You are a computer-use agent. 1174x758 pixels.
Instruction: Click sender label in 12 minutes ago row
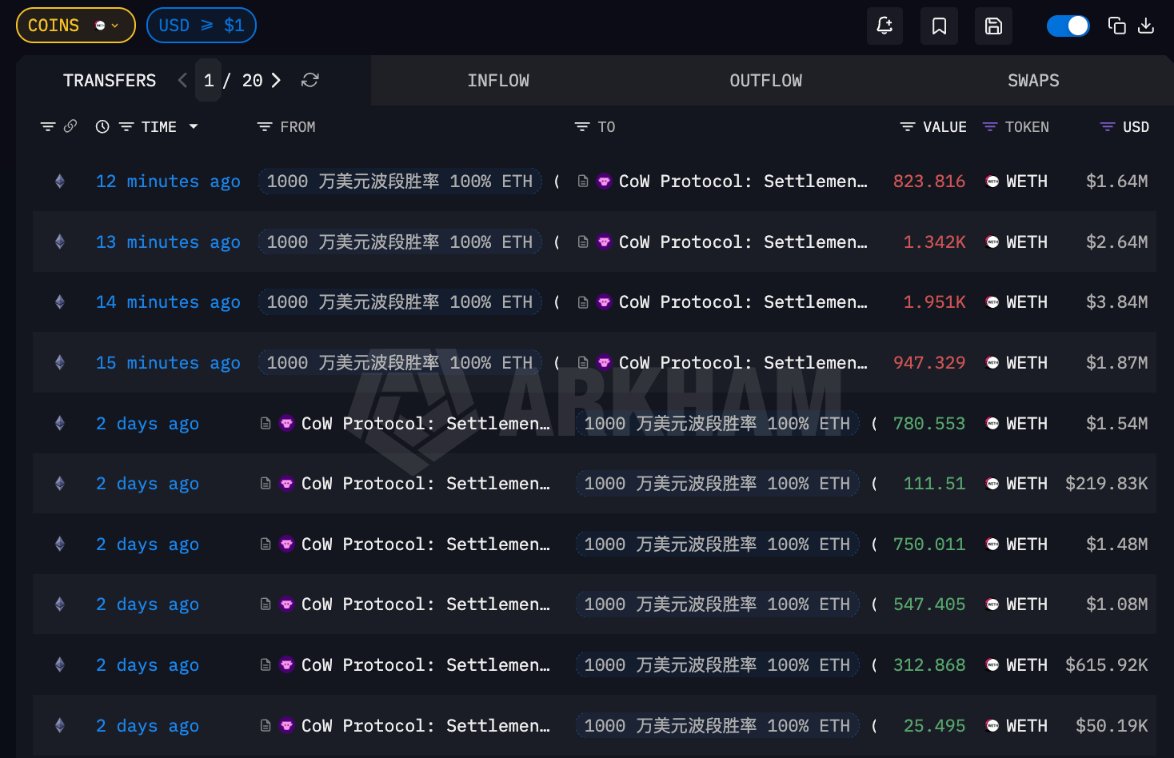coord(400,181)
